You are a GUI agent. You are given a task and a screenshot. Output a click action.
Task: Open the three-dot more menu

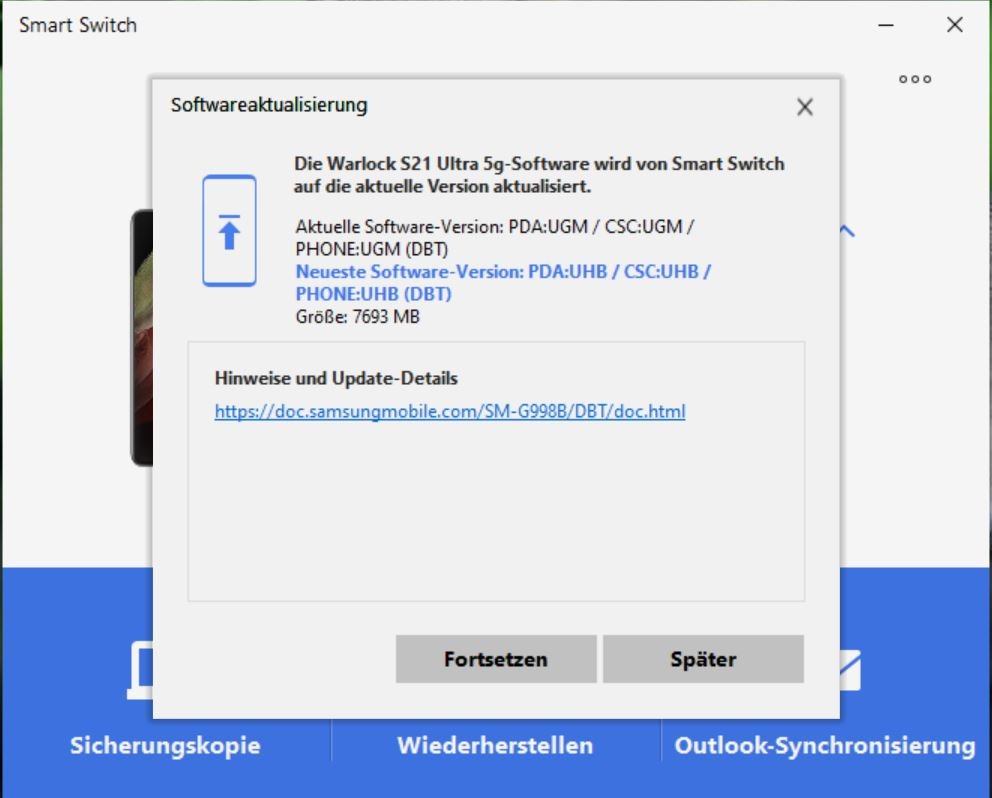tap(915, 79)
